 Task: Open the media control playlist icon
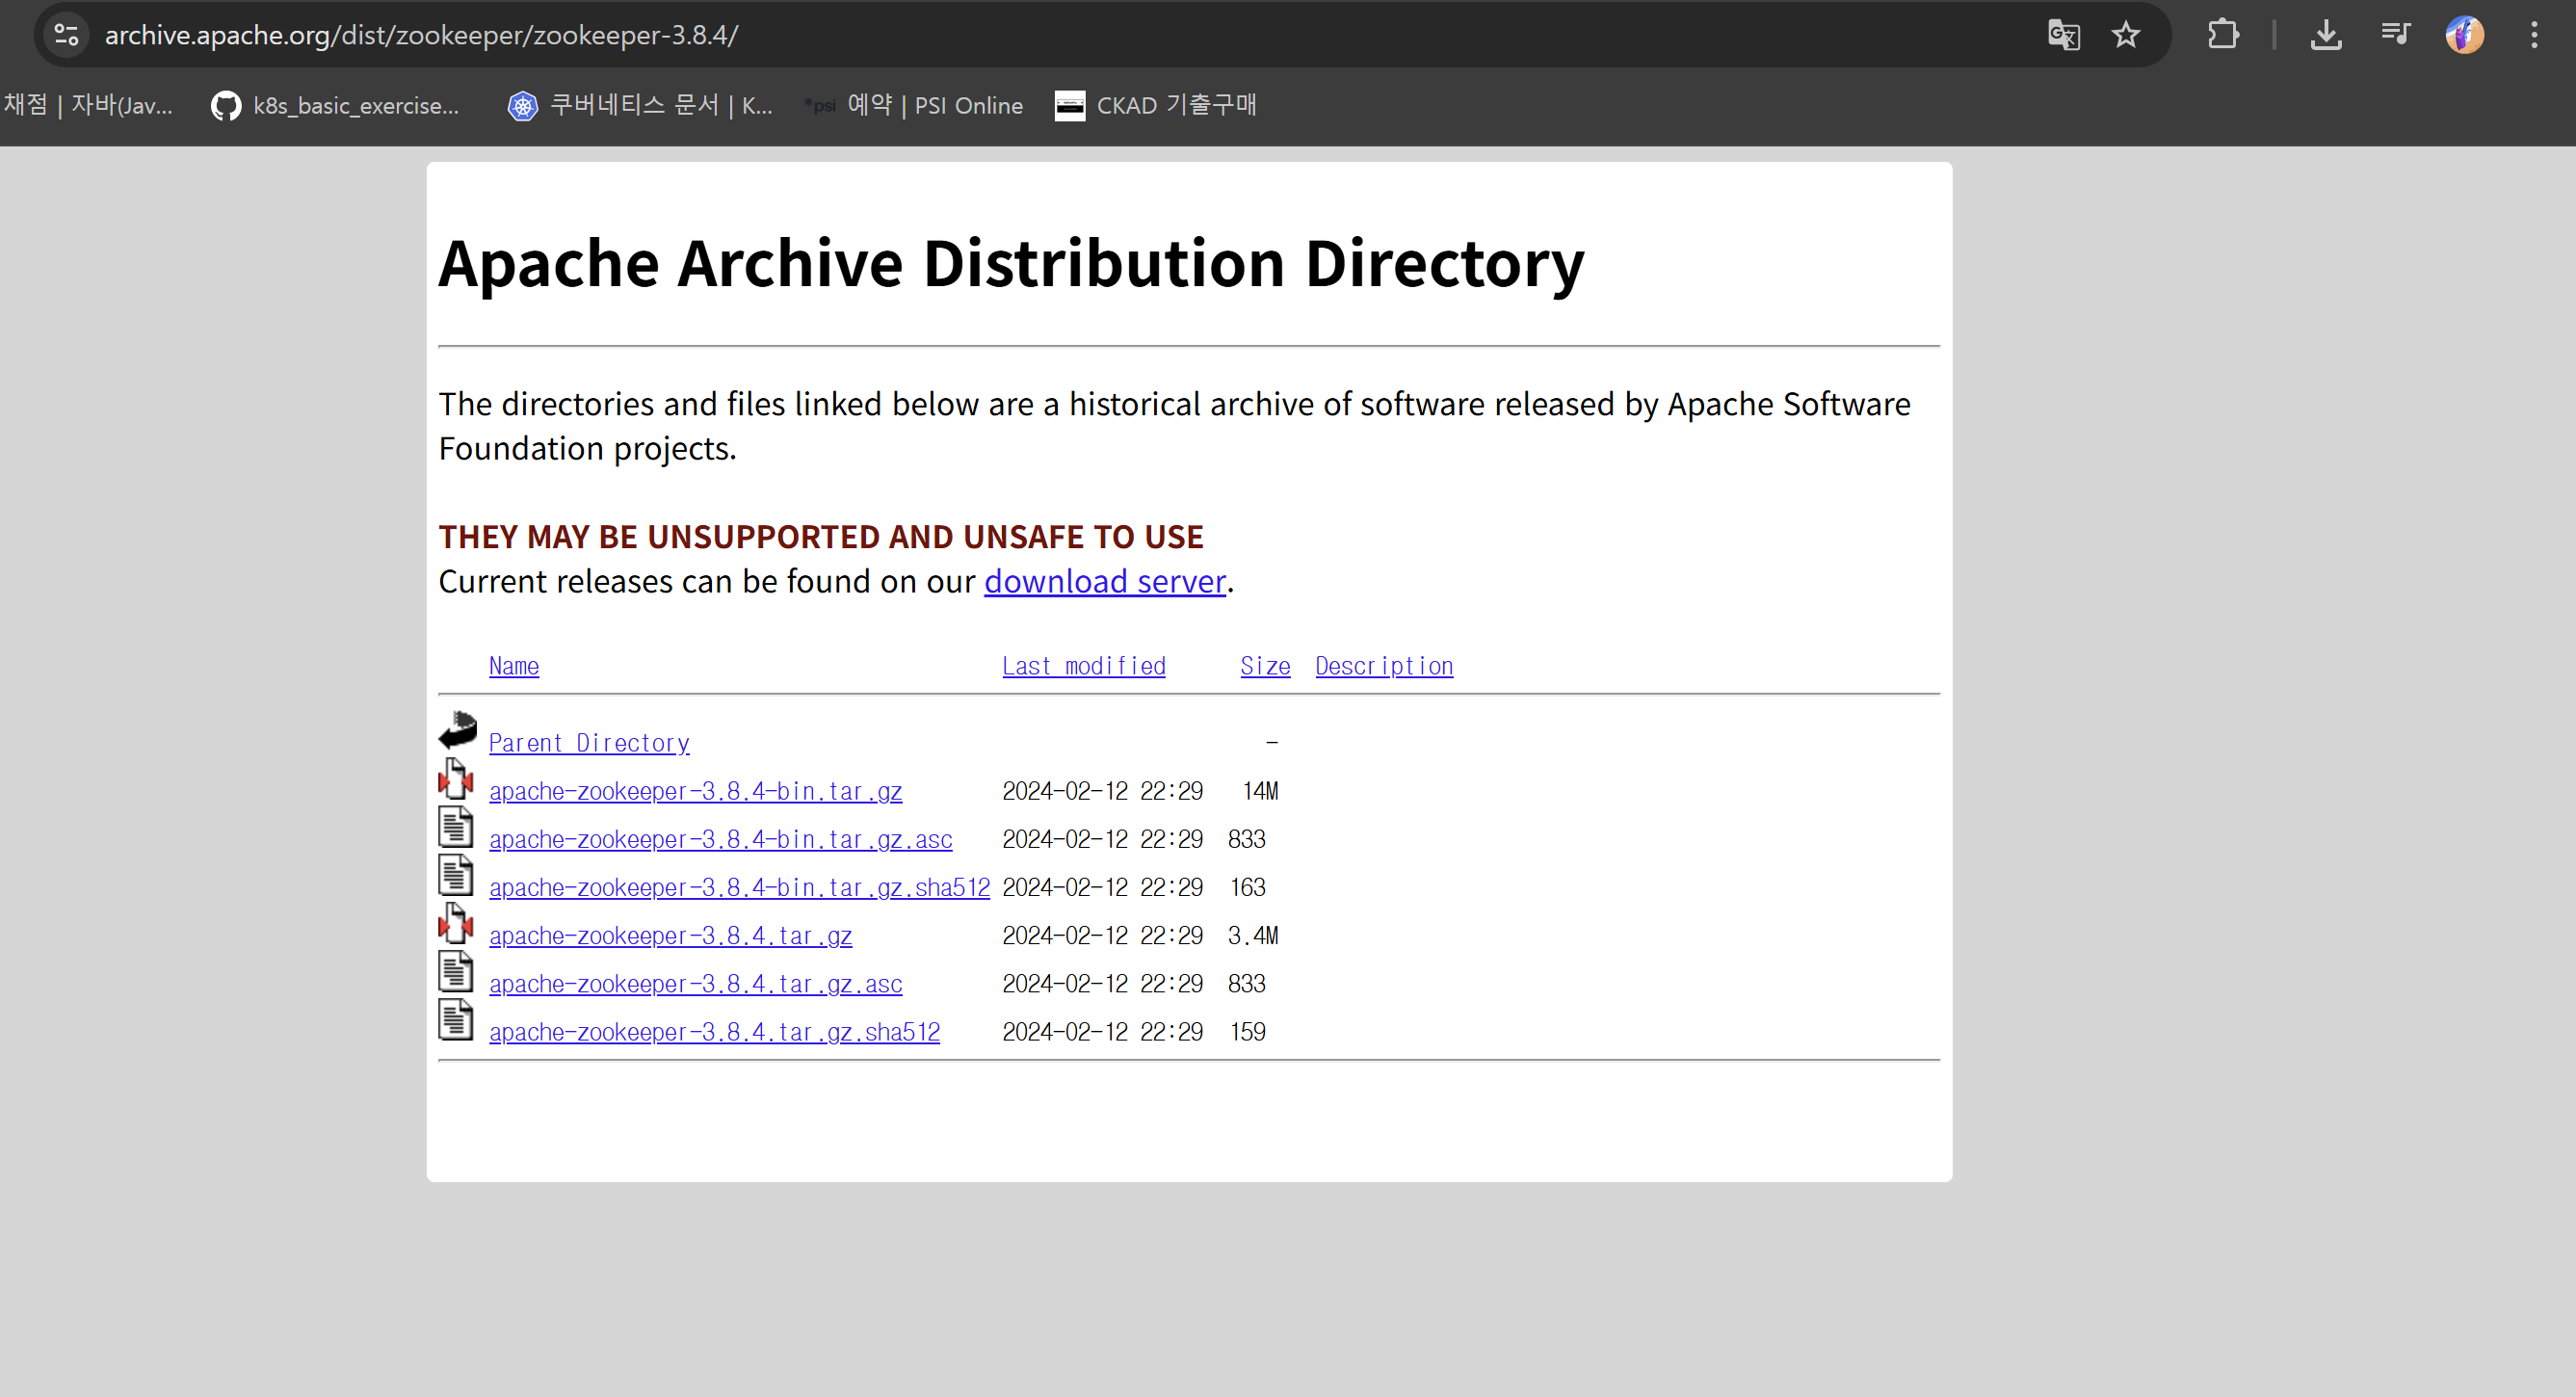tap(2396, 35)
